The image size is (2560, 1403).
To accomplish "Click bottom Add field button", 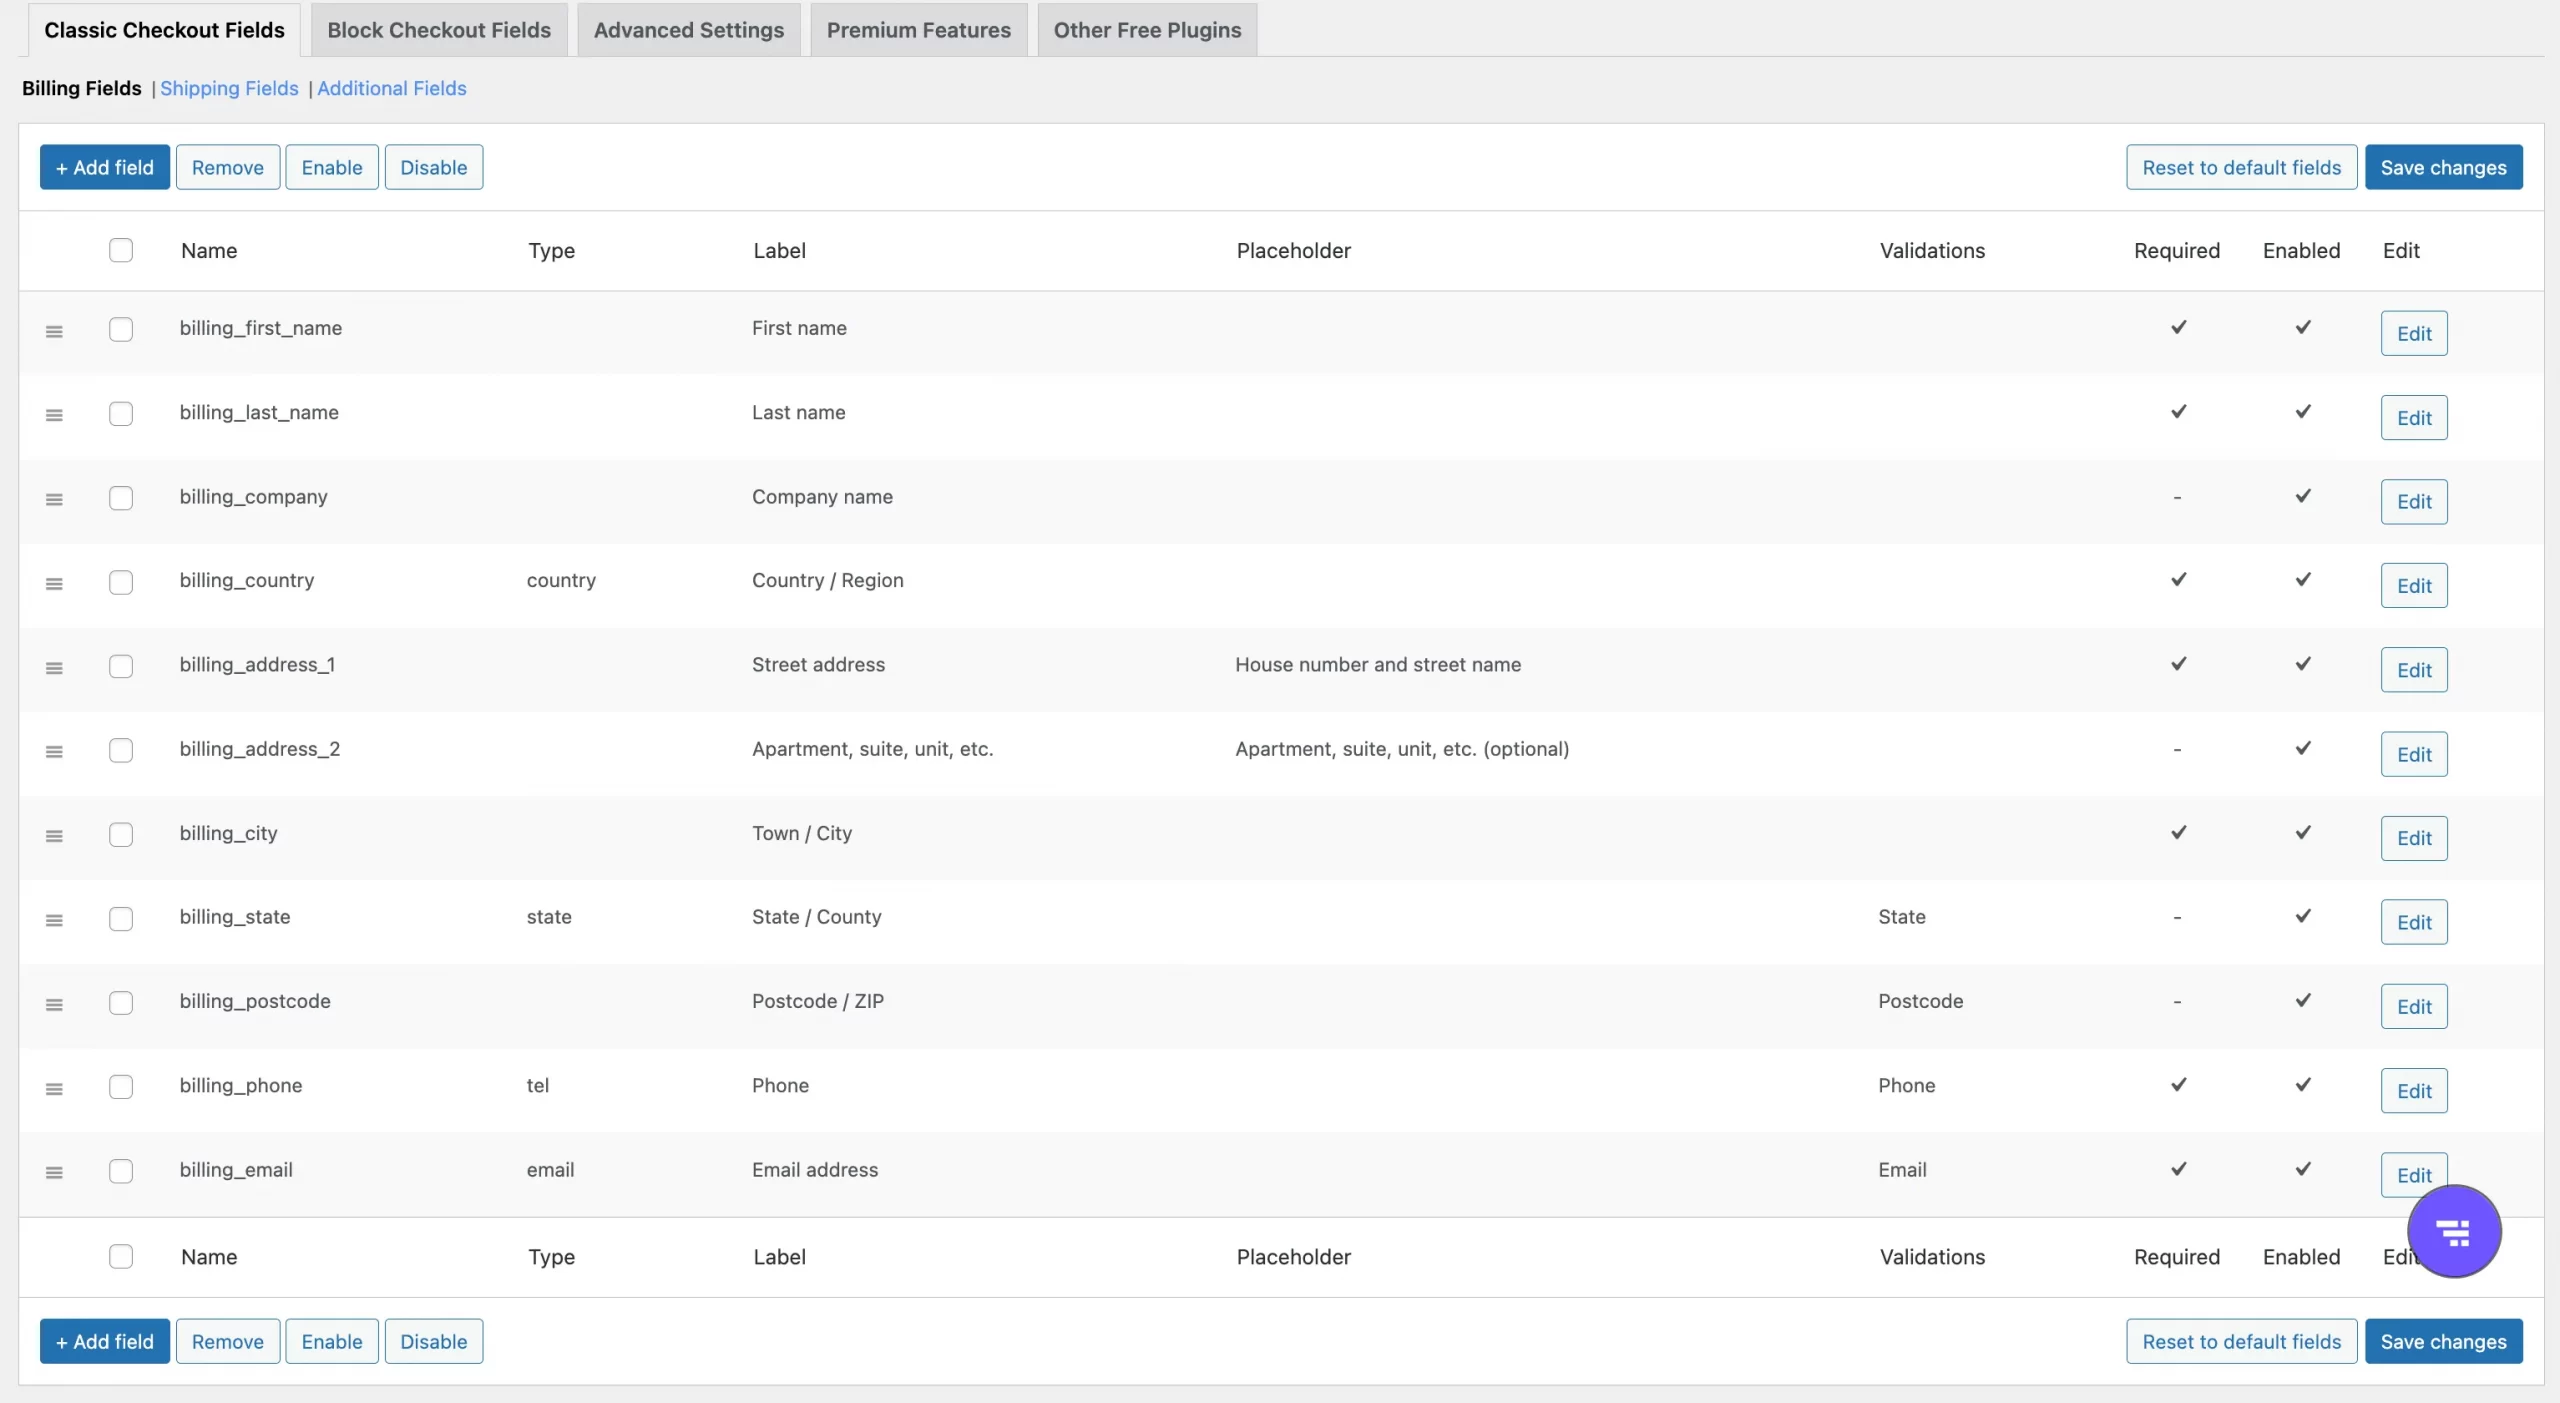I will [x=105, y=1341].
